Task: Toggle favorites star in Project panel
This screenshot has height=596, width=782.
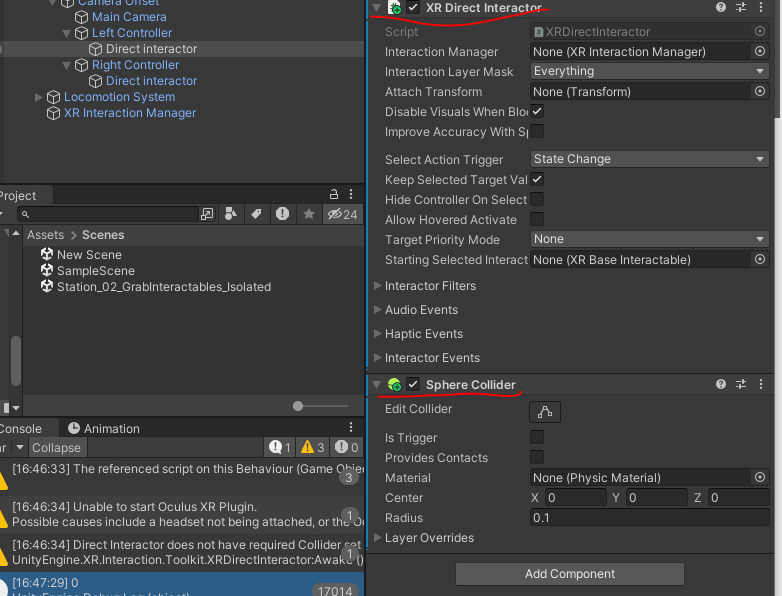Action: coord(309,214)
